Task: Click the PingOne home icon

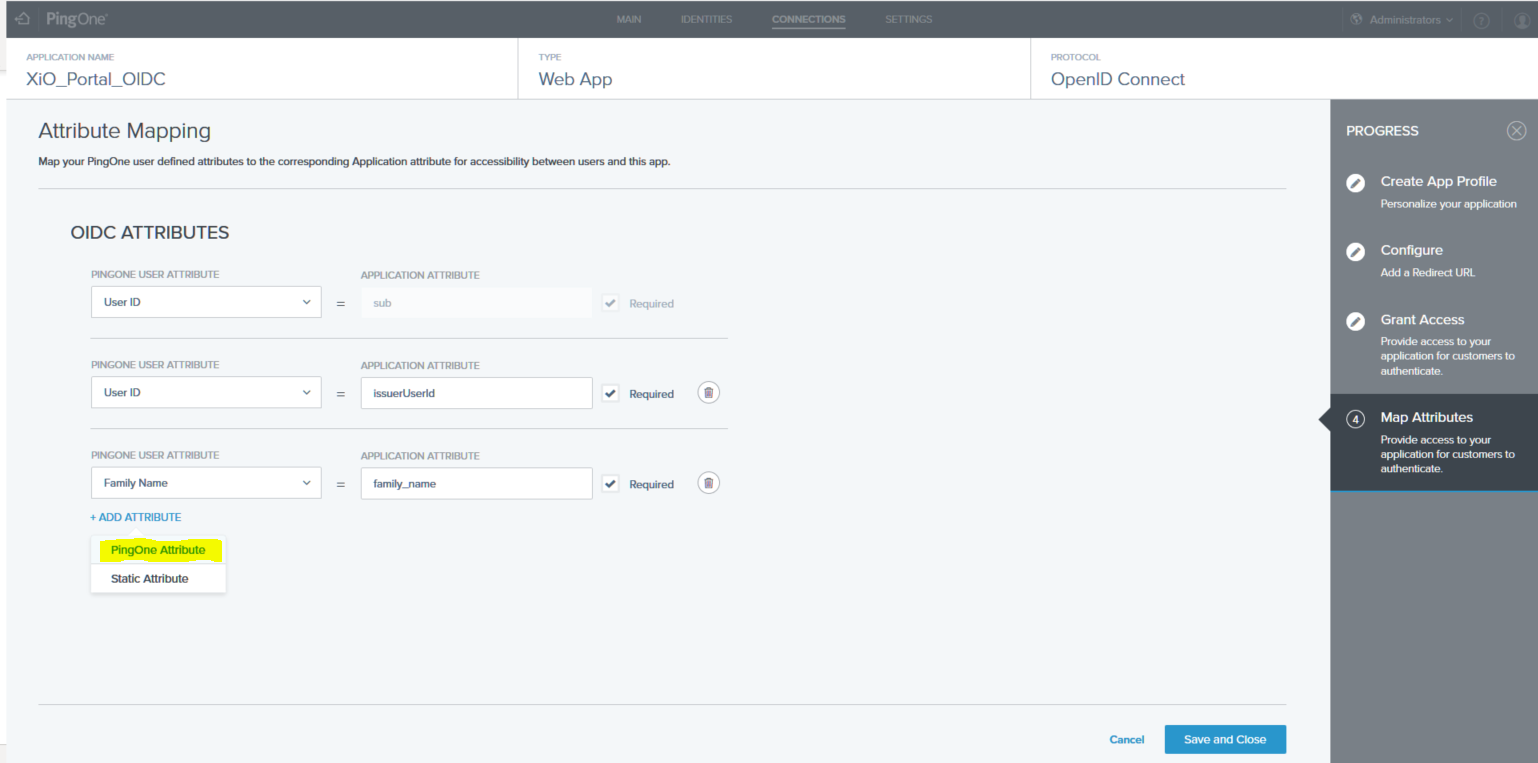Action: (x=22, y=18)
